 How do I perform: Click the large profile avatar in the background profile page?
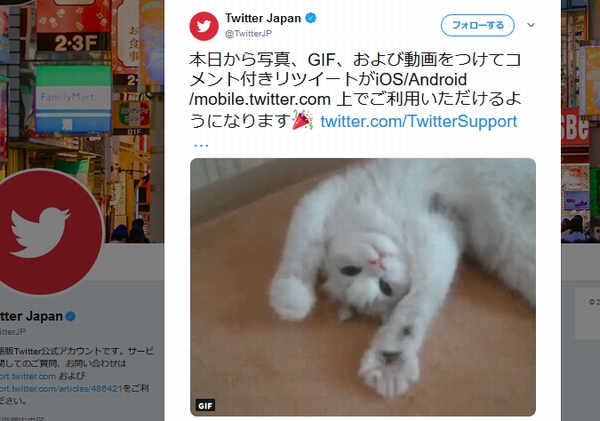coord(48,233)
